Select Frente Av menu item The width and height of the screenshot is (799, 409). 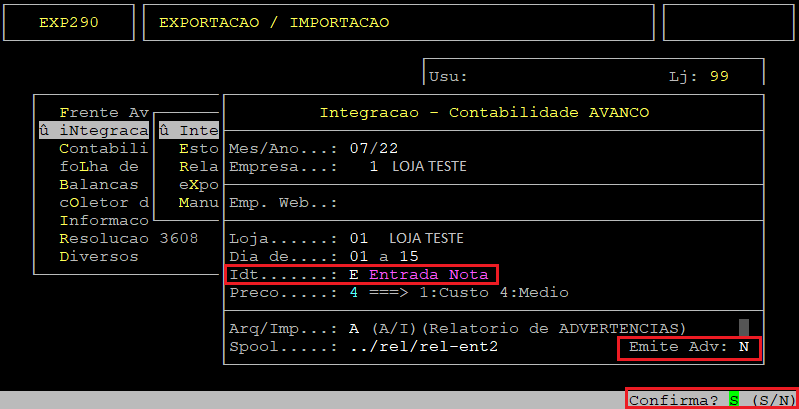[x=104, y=112]
